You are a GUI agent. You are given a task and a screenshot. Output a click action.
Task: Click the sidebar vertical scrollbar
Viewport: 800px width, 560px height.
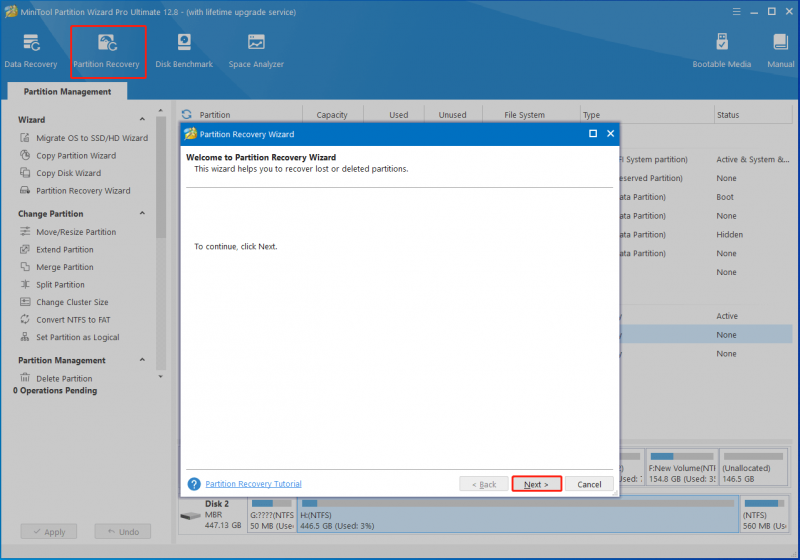tap(161, 177)
